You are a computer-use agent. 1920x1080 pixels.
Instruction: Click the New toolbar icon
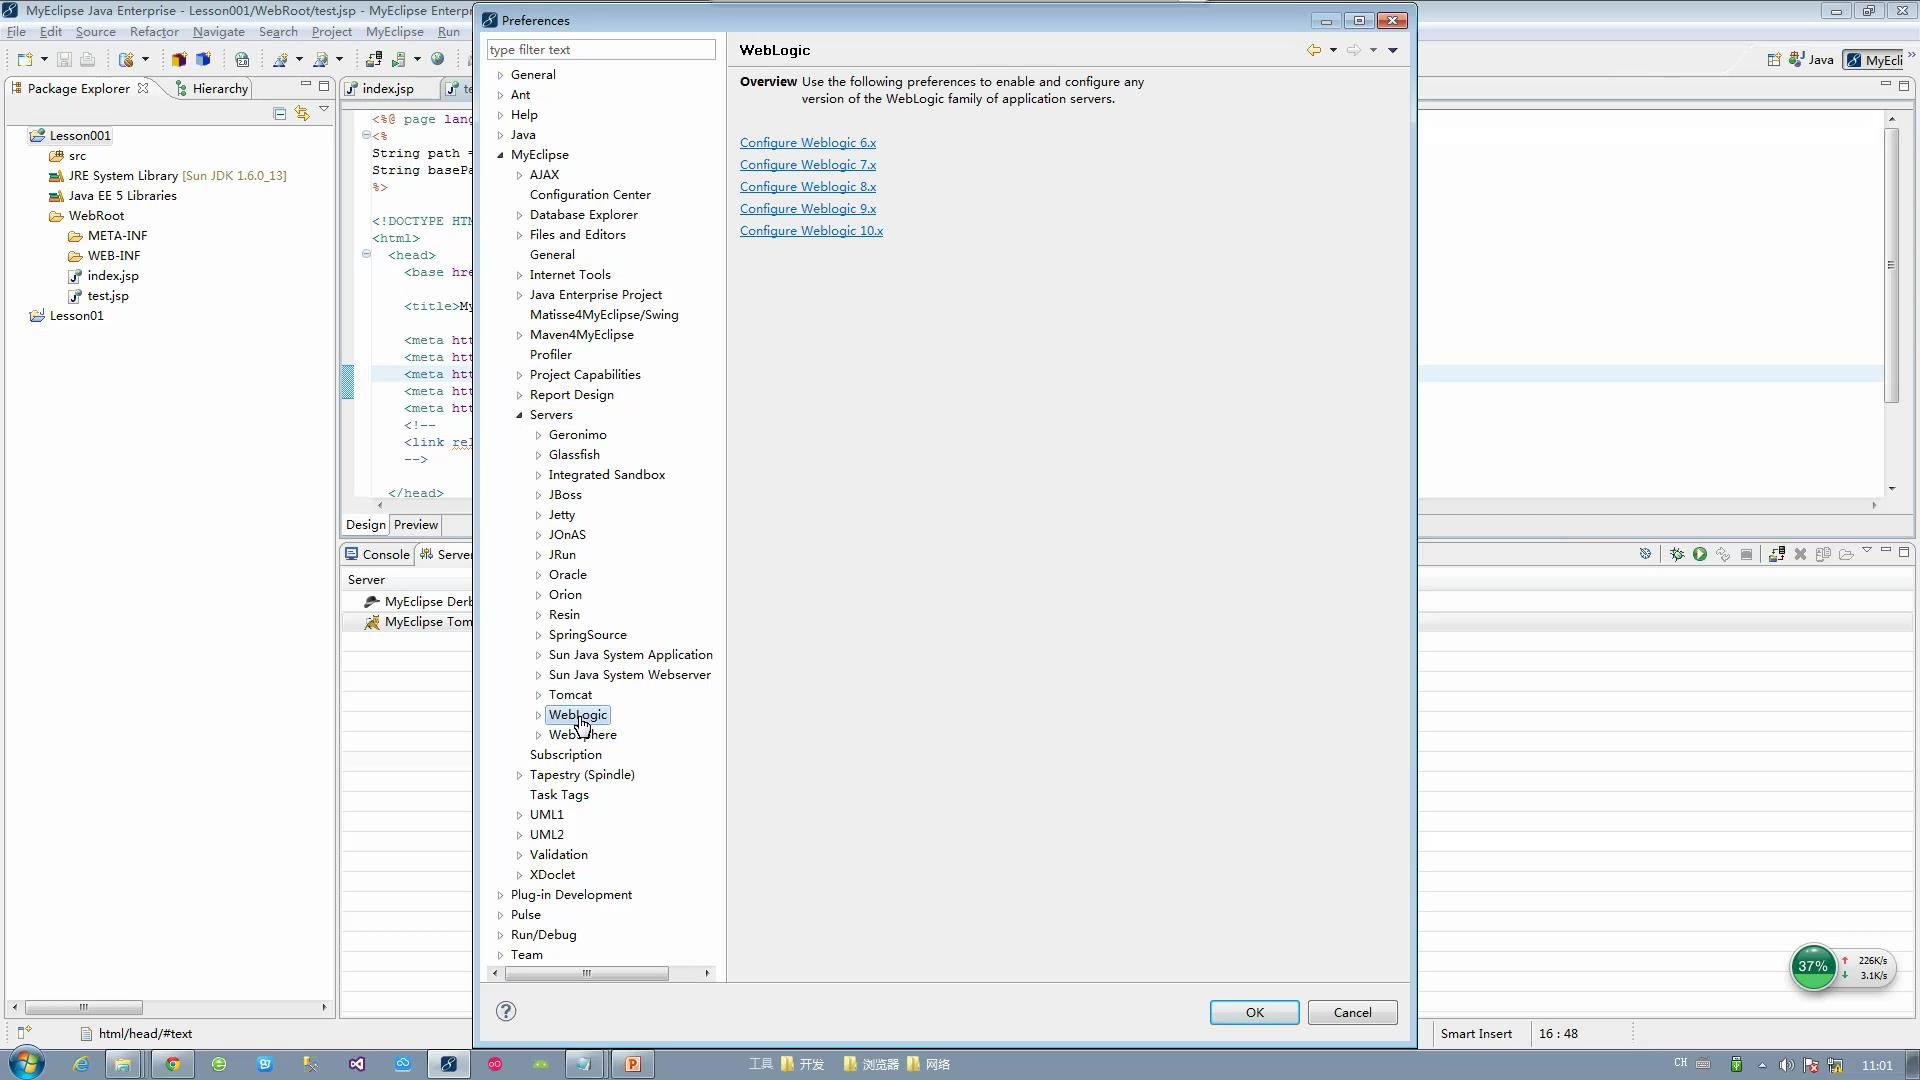tap(25, 59)
